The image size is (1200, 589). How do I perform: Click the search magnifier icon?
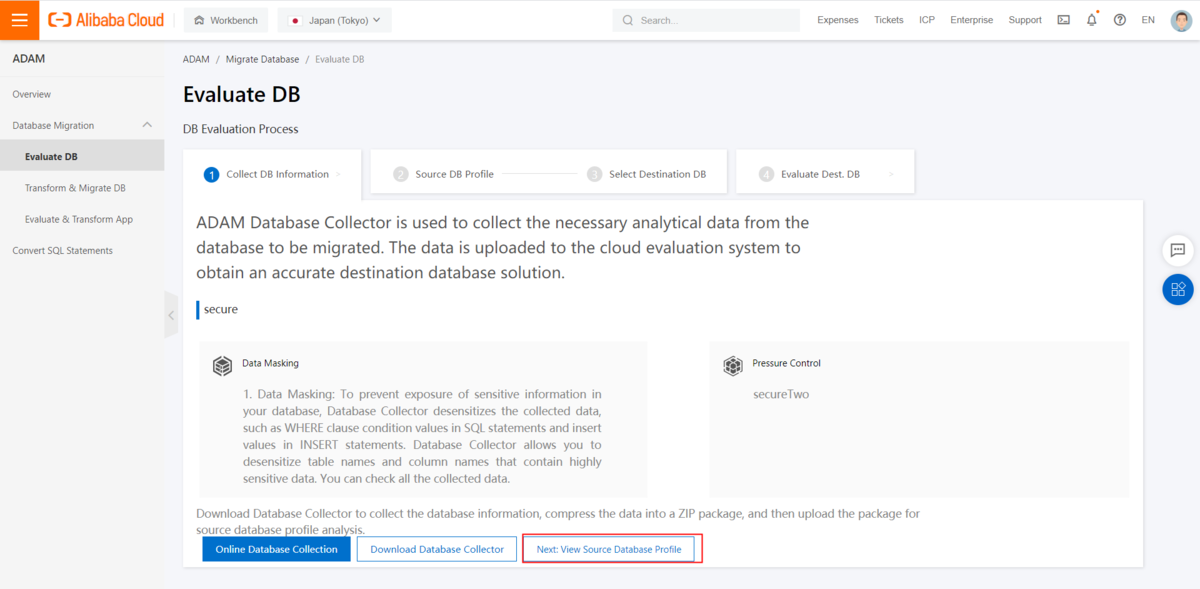point(628,20)
